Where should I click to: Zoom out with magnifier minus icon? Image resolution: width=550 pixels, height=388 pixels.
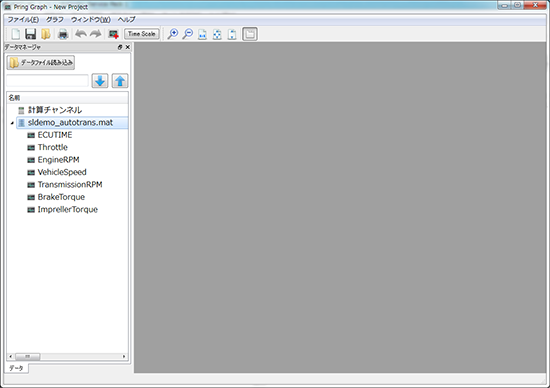point(188,34)
